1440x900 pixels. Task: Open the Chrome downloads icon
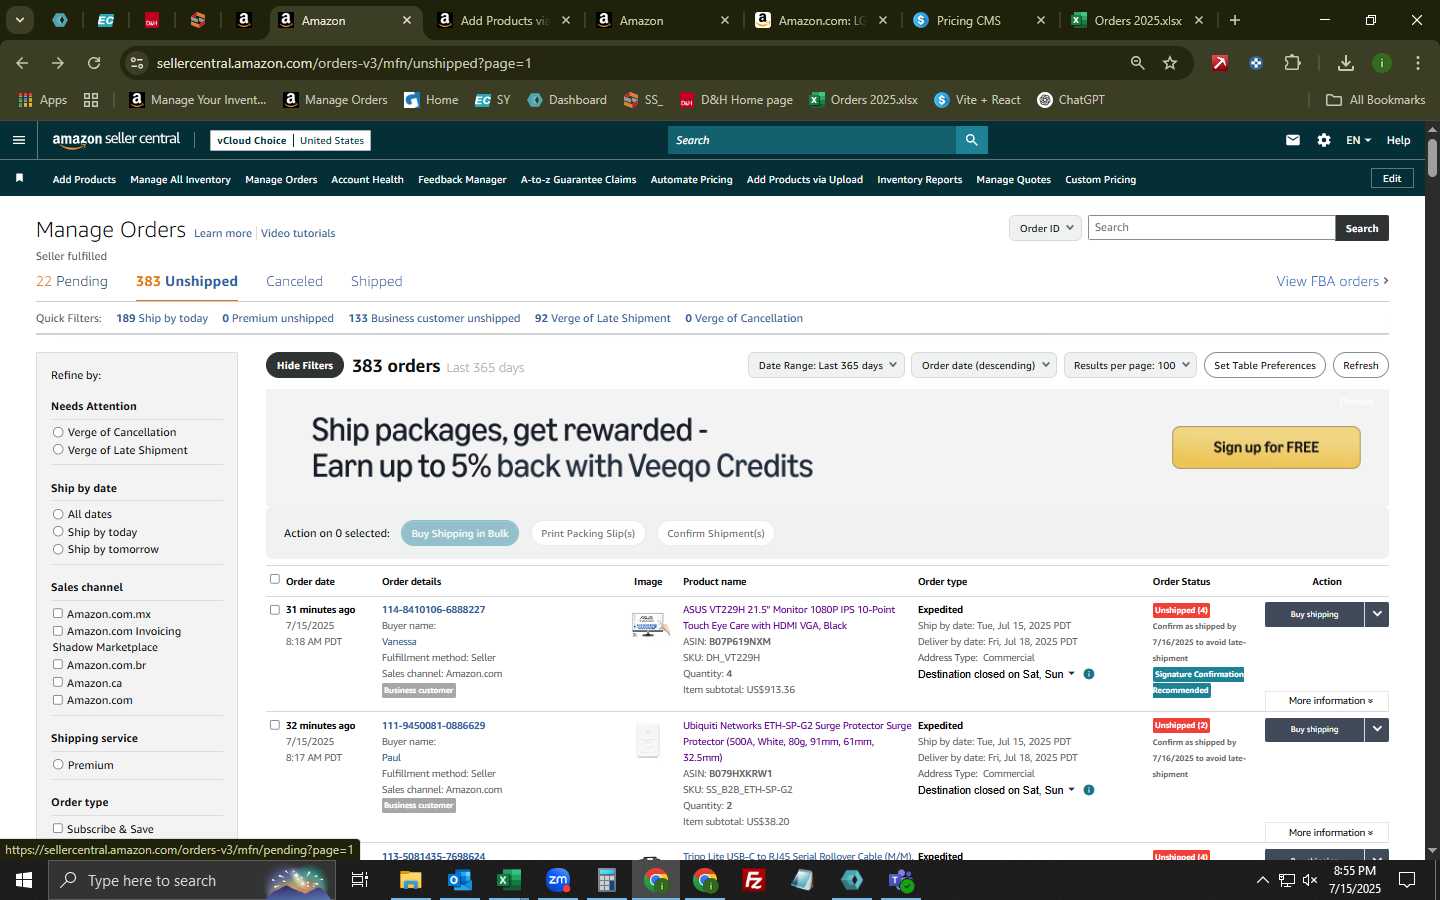pyautogui.click(x=1346, y=63)
